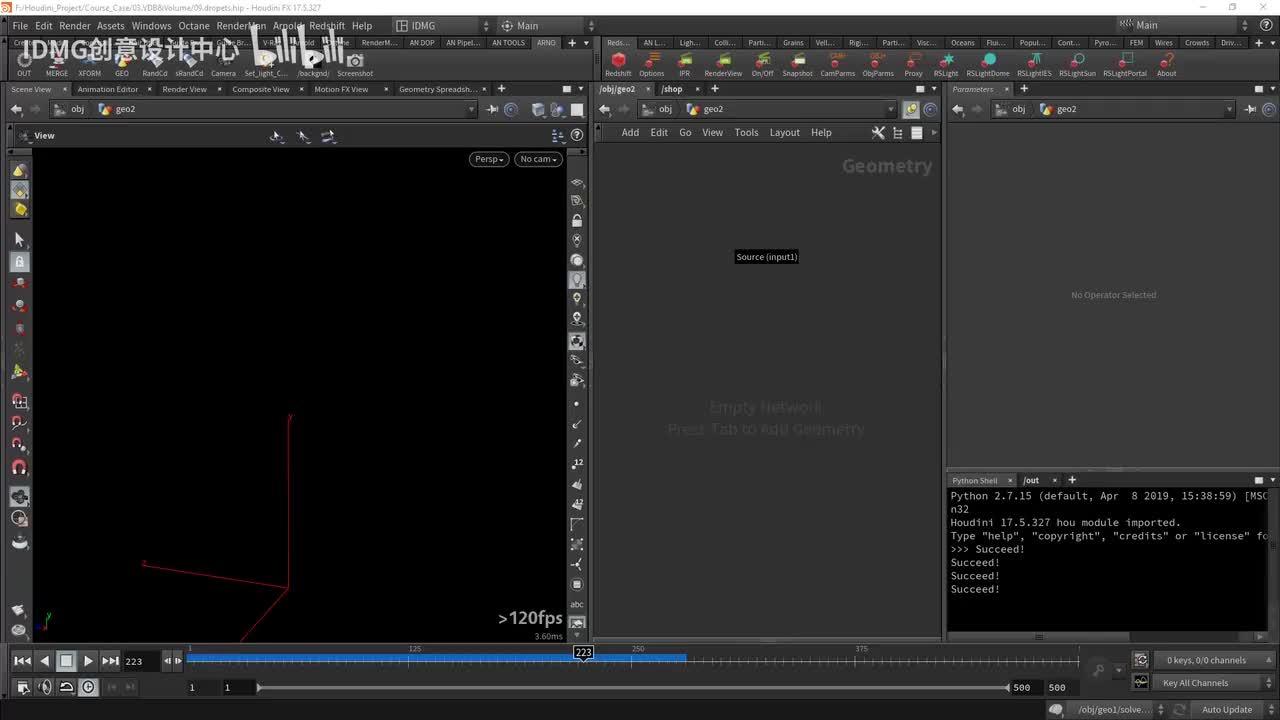Click the RSLightPortal shelf tool
The width and height of the screenshot is (1280, 720).
pos(1125,61)
